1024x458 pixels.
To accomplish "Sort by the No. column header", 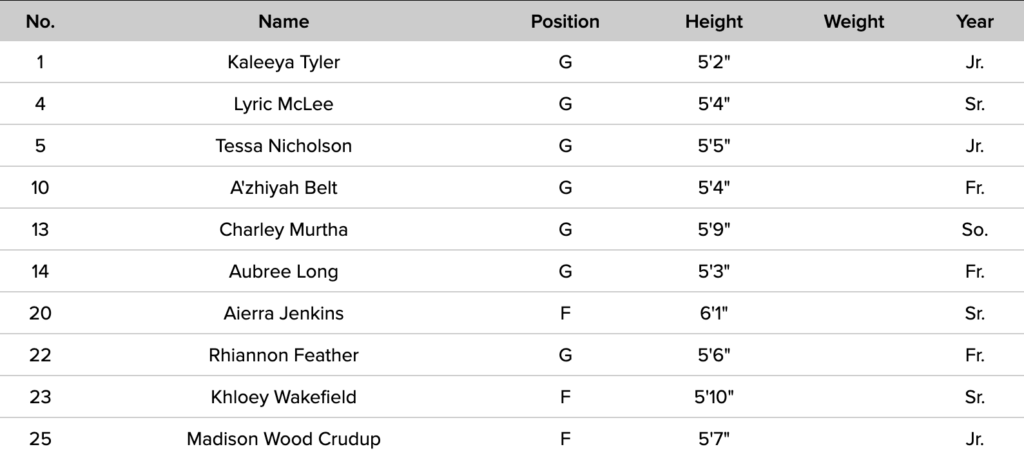I will (x=40, y=21).
